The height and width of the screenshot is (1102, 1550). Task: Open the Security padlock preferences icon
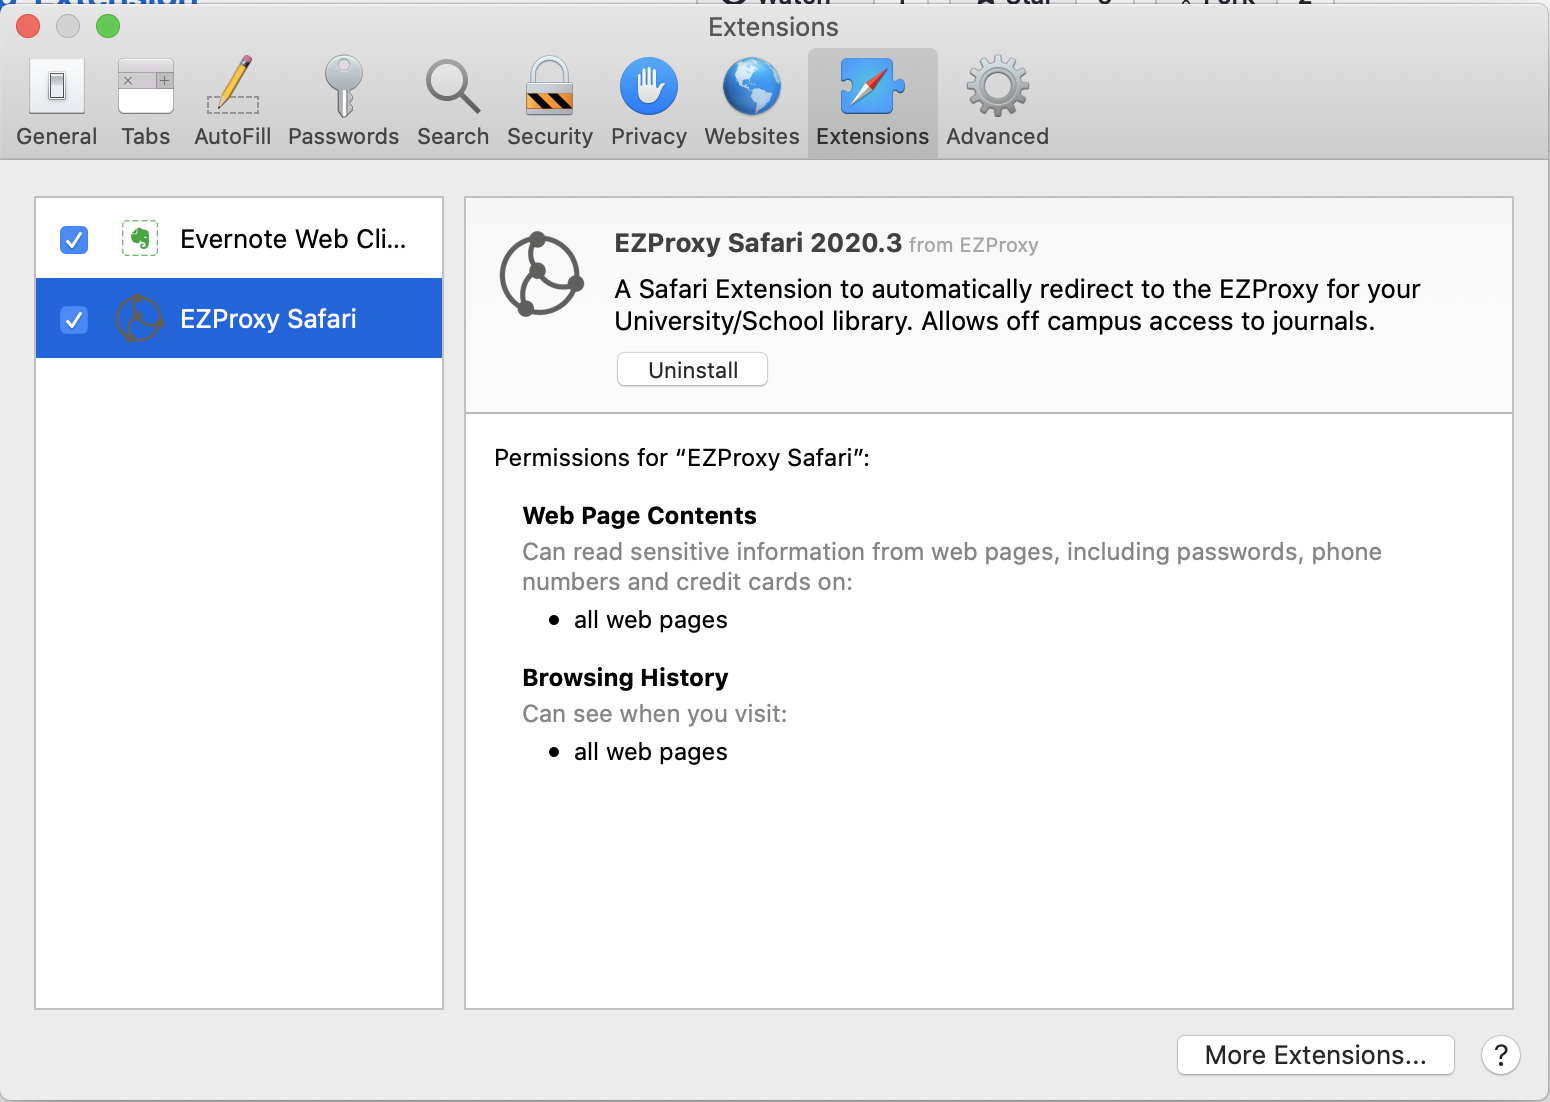tap(549, 100)
